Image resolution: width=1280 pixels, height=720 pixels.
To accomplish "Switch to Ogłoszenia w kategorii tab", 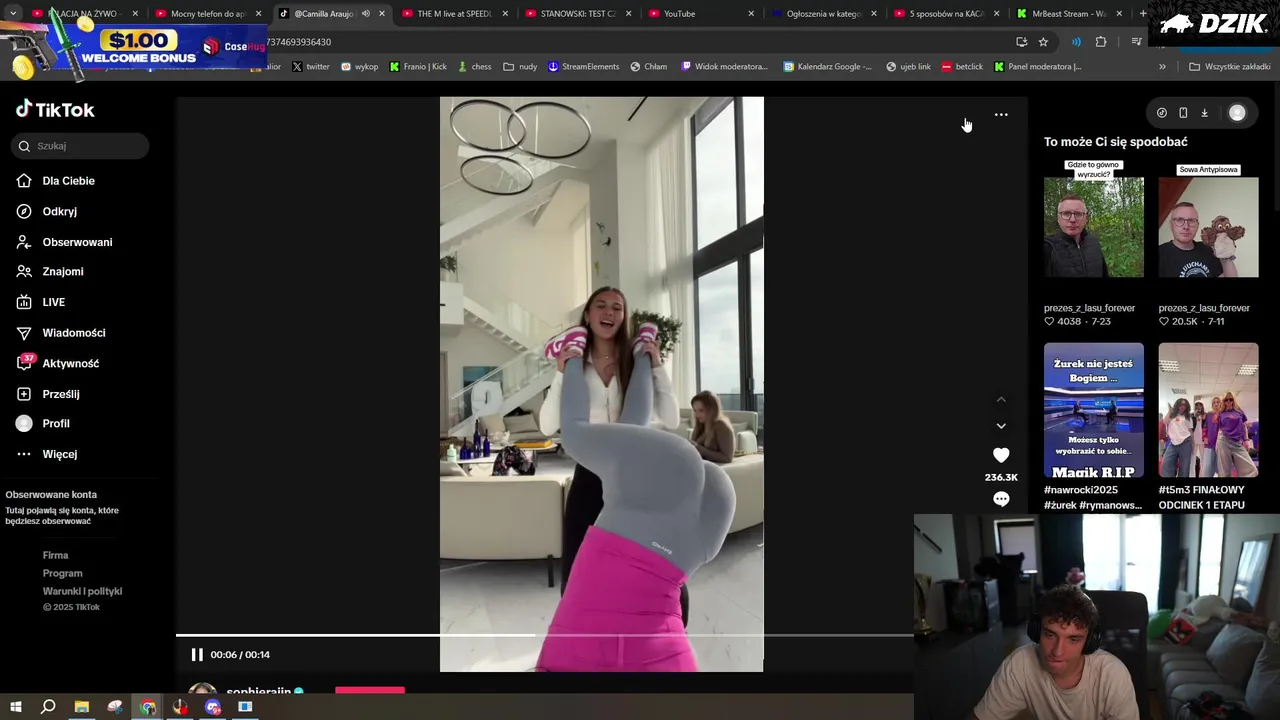I will pyautogui.click(x=824, y=14).
